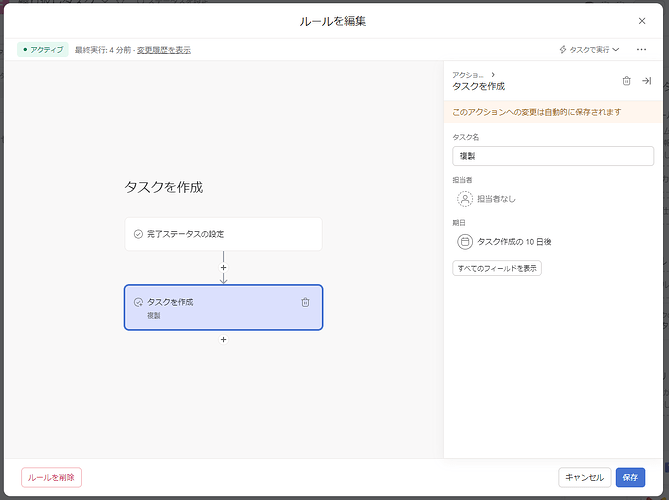Image resolution: width=669 pixels, height=500 pixels.
Task: Add a step with the plus between cards
Action: click(x=224, y=267)
